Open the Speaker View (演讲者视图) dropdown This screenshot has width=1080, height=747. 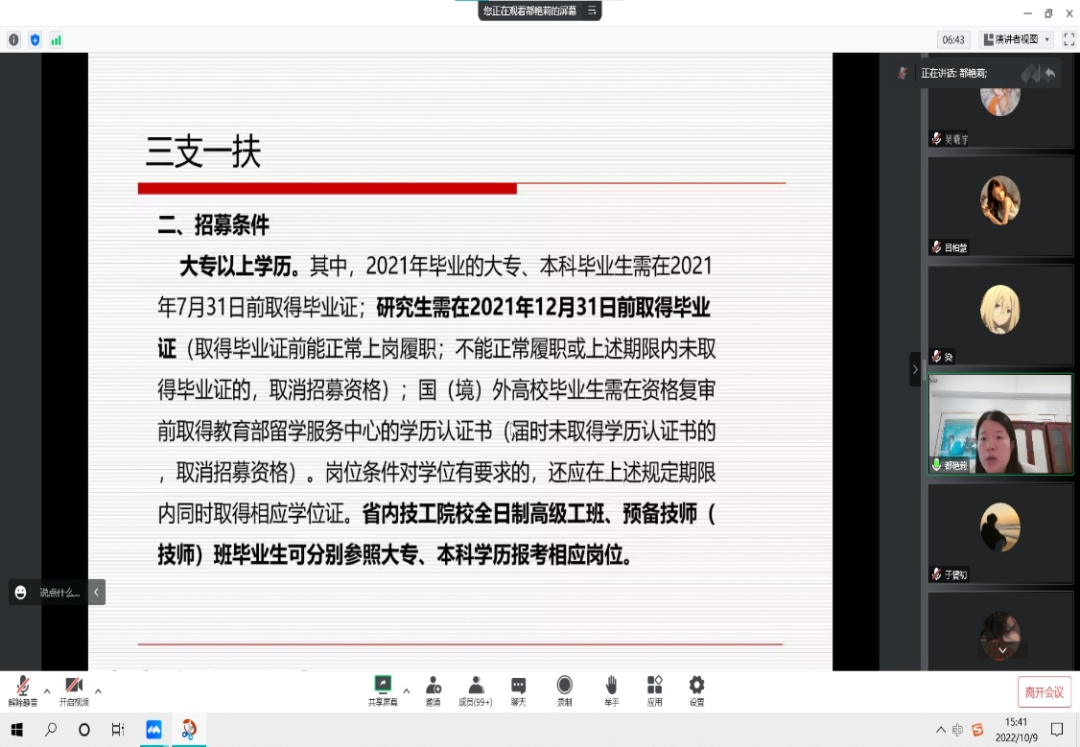(x=1016, y=40)
